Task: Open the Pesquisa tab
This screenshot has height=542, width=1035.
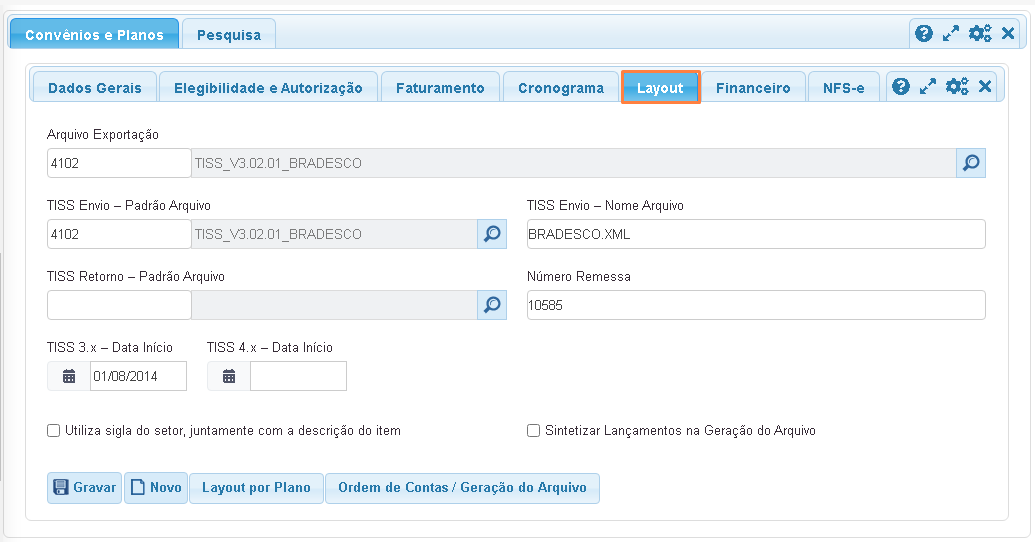Action: tap(229, 35)
